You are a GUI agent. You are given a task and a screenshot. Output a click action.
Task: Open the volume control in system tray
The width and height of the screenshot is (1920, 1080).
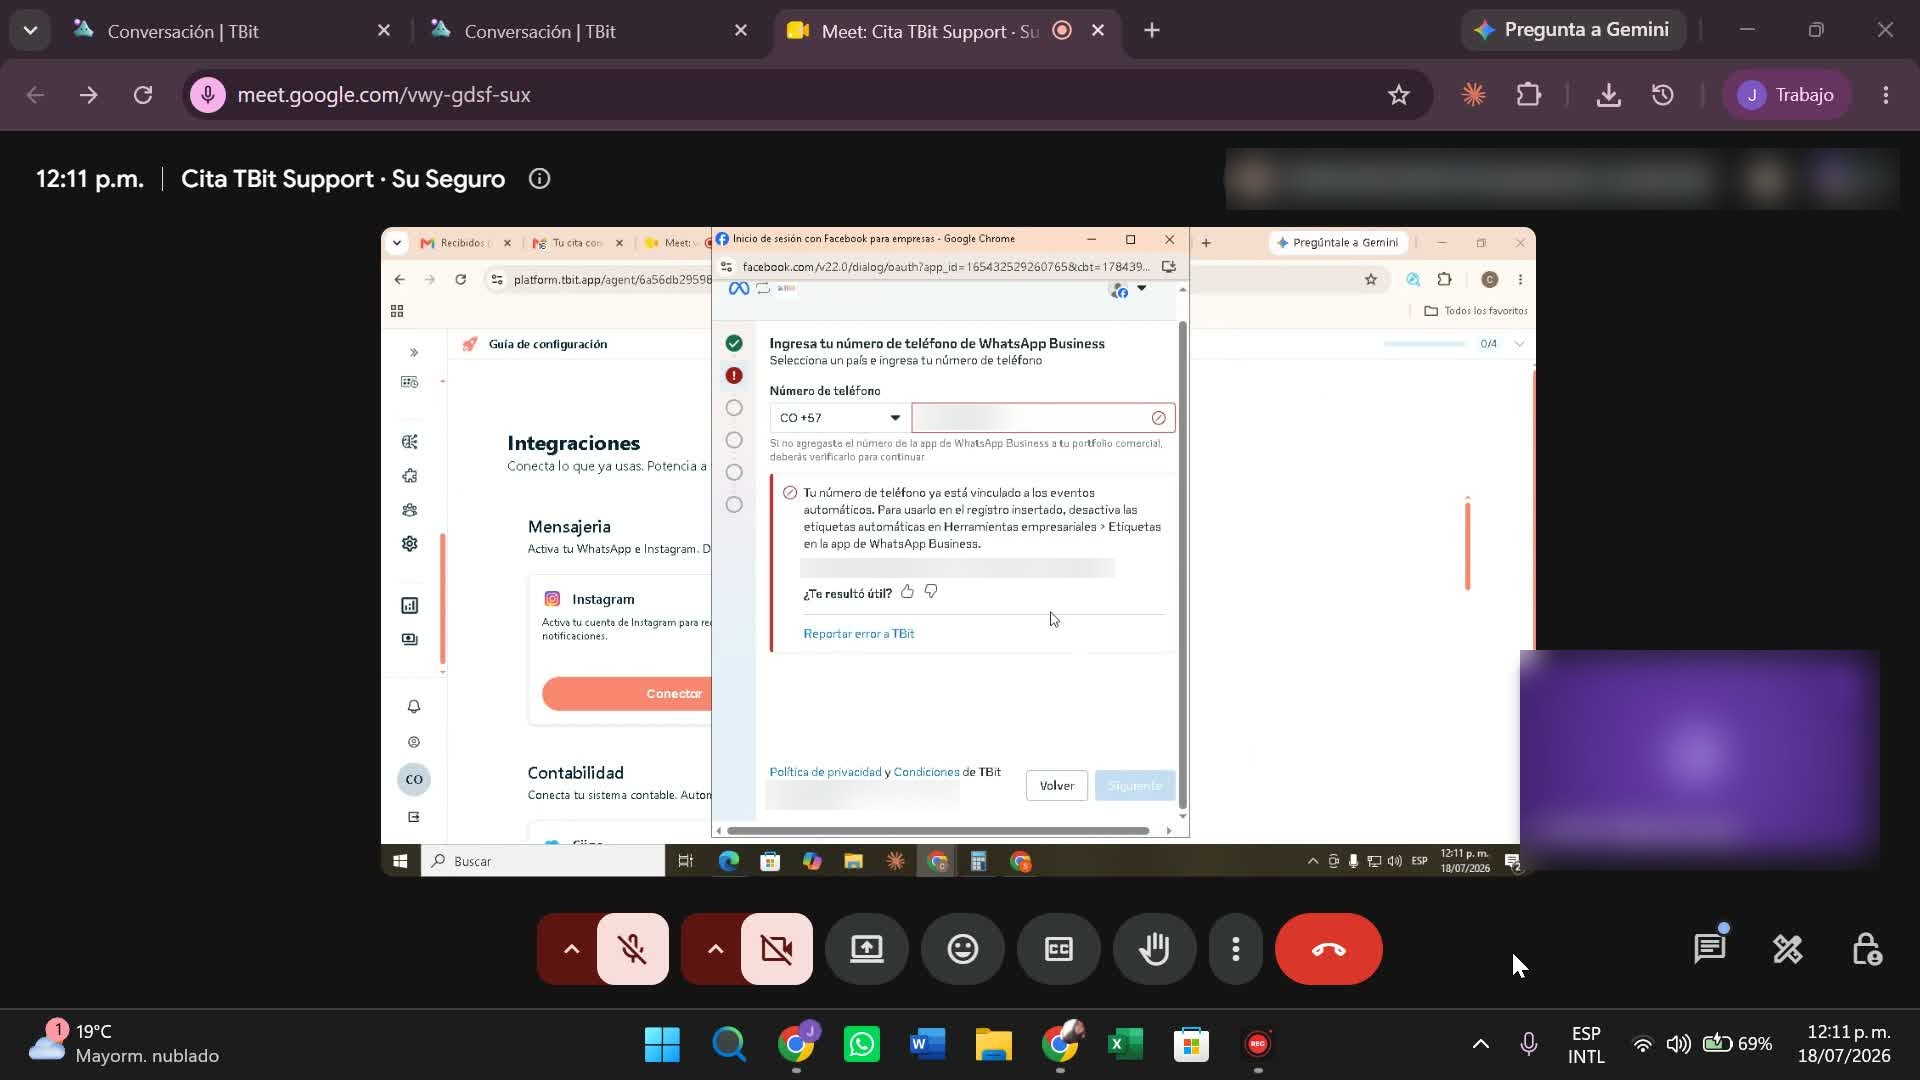(1678, 1044)
